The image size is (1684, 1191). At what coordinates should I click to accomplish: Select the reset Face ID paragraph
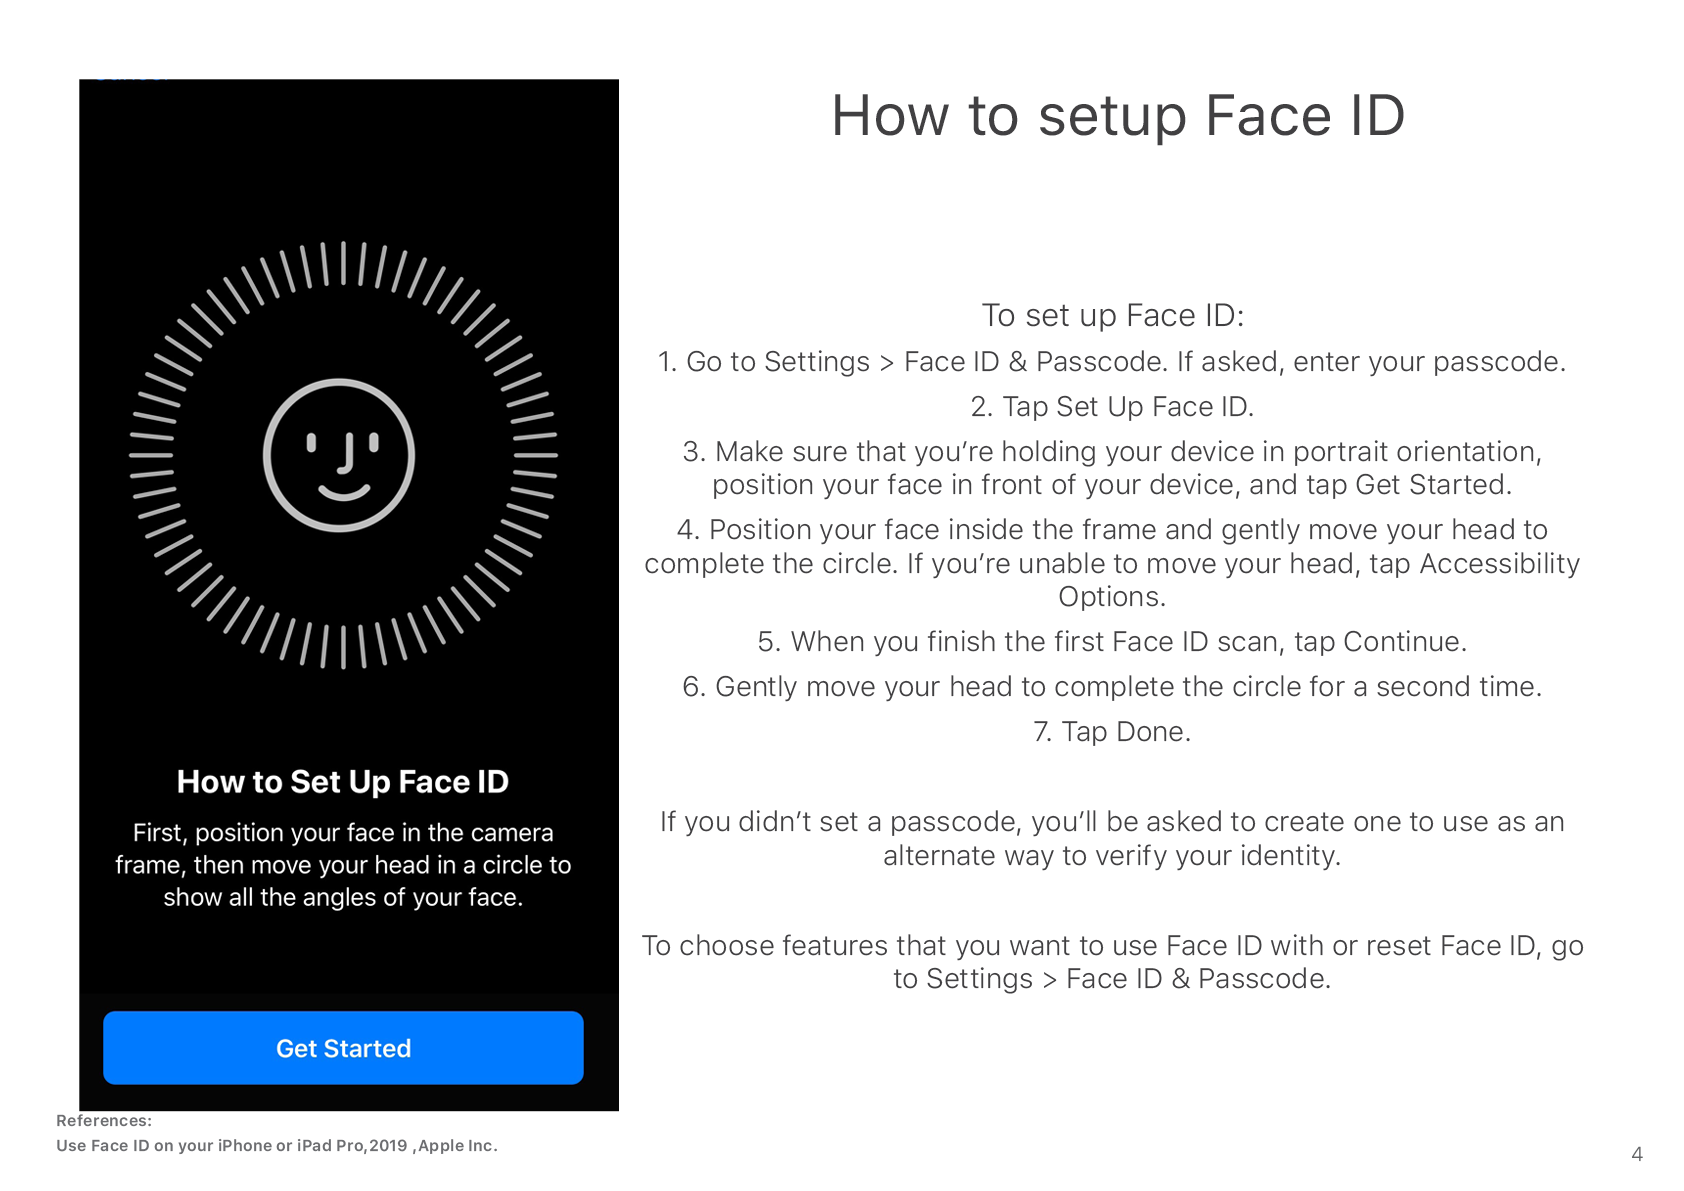pyautogui.click(x=1112, y=962)
